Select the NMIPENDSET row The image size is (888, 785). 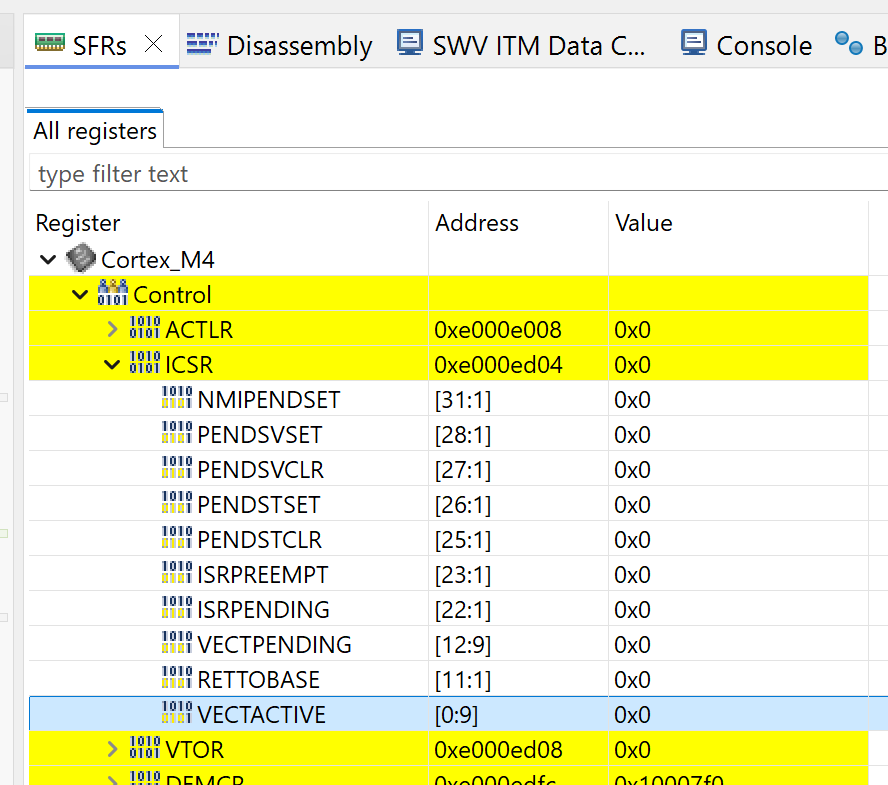[449, 400]
